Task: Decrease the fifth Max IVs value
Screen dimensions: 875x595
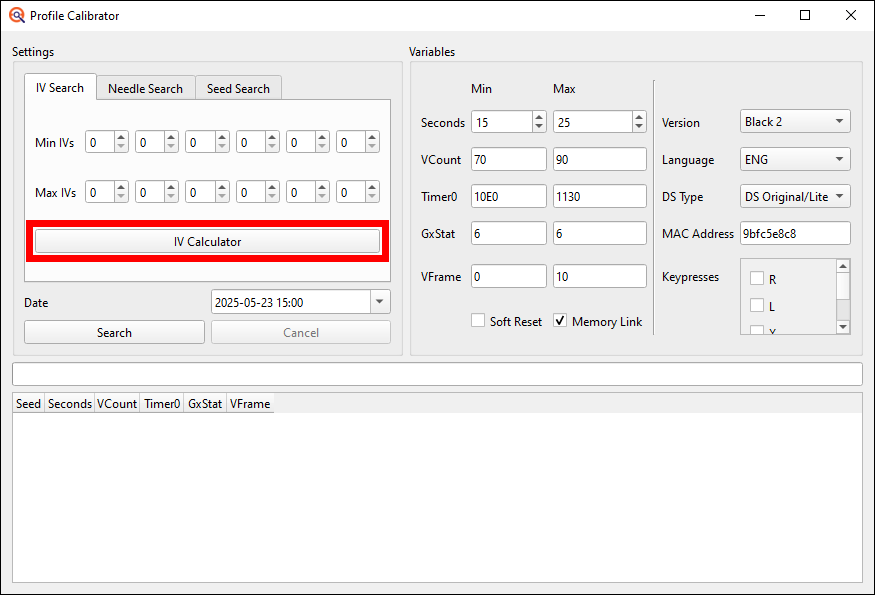Action: click(322, 197)
